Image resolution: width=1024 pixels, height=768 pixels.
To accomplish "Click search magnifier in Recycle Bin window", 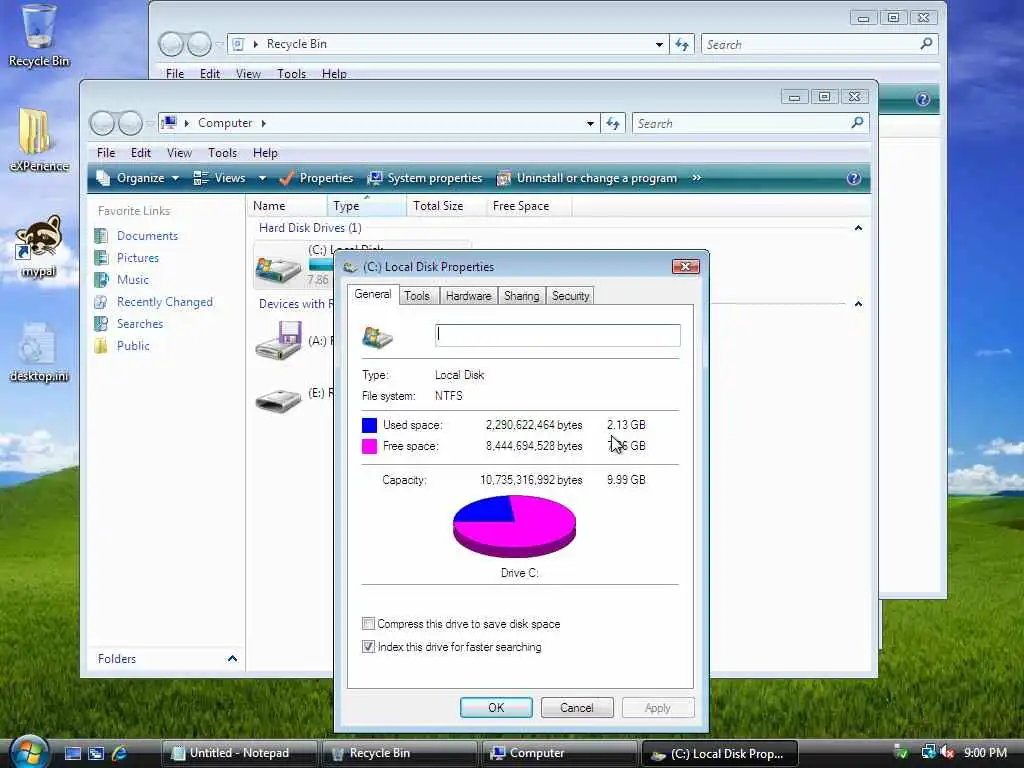I will pyautogui.click(x=926, y=44).
